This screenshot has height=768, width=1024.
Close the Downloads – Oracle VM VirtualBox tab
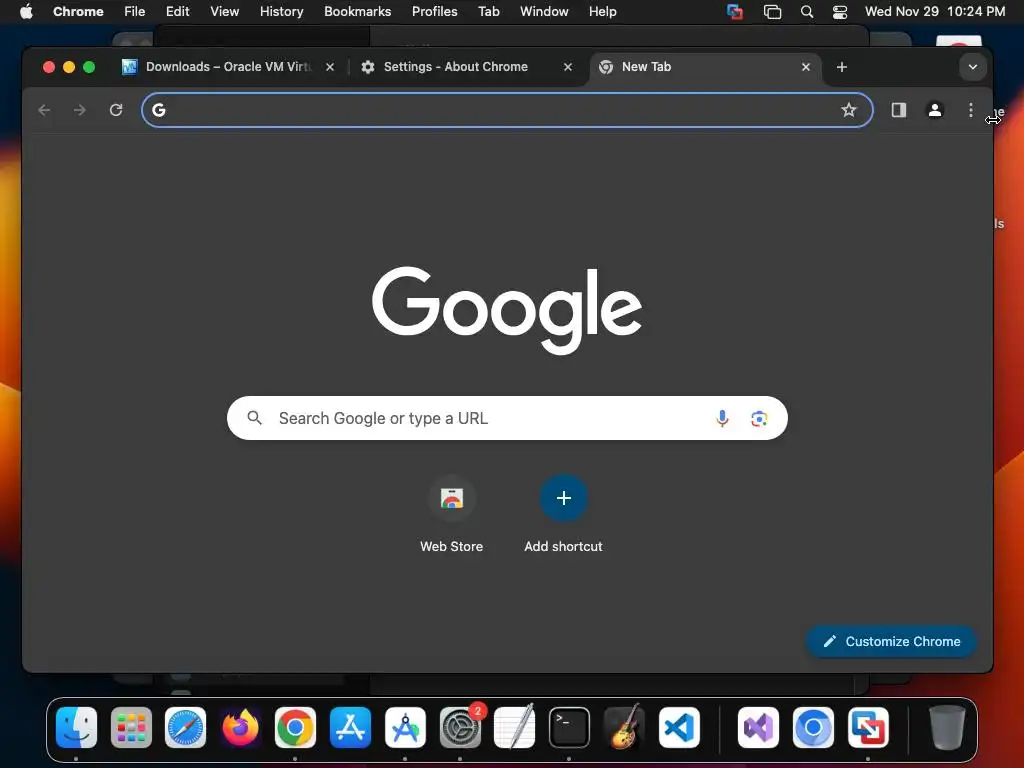[x=330, y=67]
